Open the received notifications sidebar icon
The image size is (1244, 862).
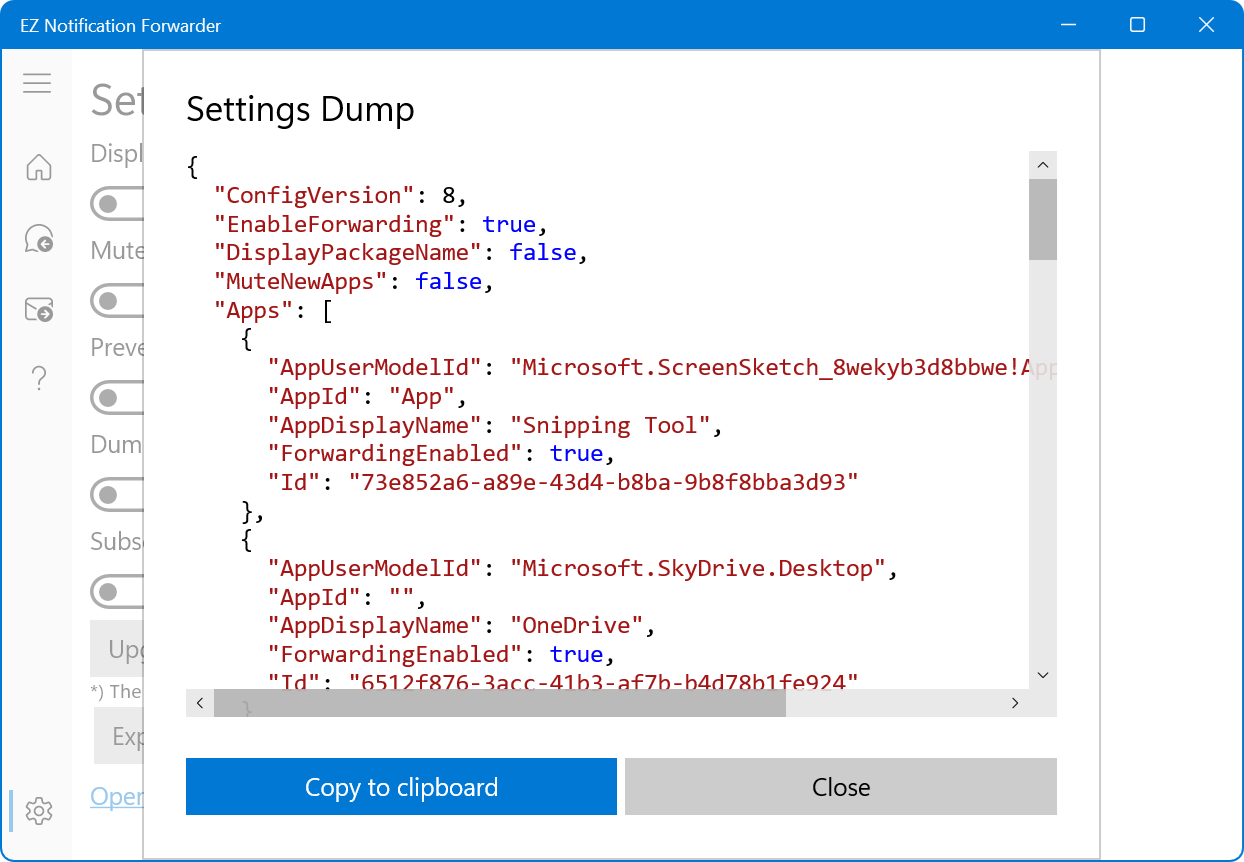click(x=38, y=239)
